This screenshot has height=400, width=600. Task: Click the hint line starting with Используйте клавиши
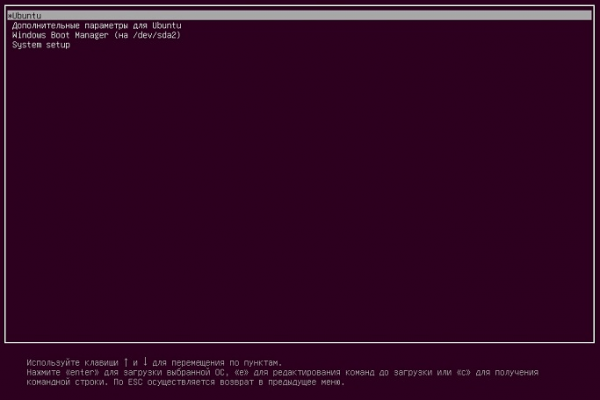pos(154,362)
